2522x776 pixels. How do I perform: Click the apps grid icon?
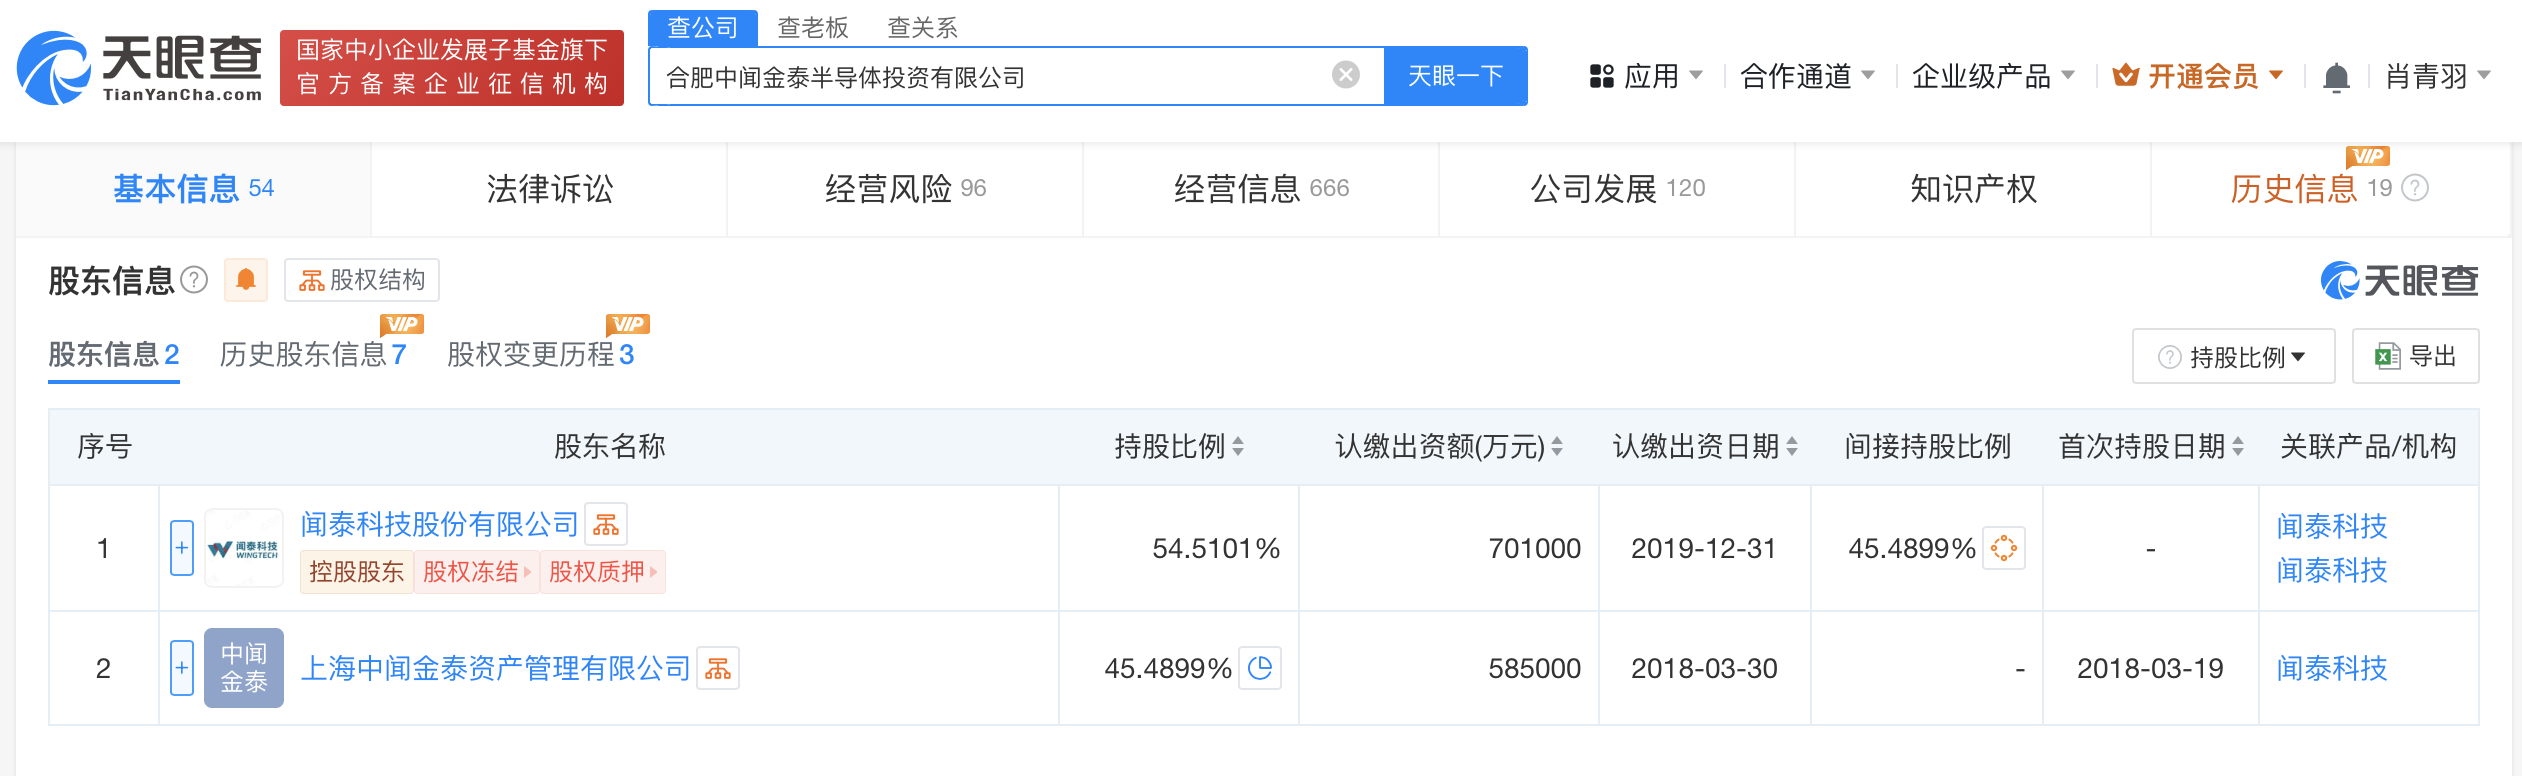click(x=1602, y=76)
